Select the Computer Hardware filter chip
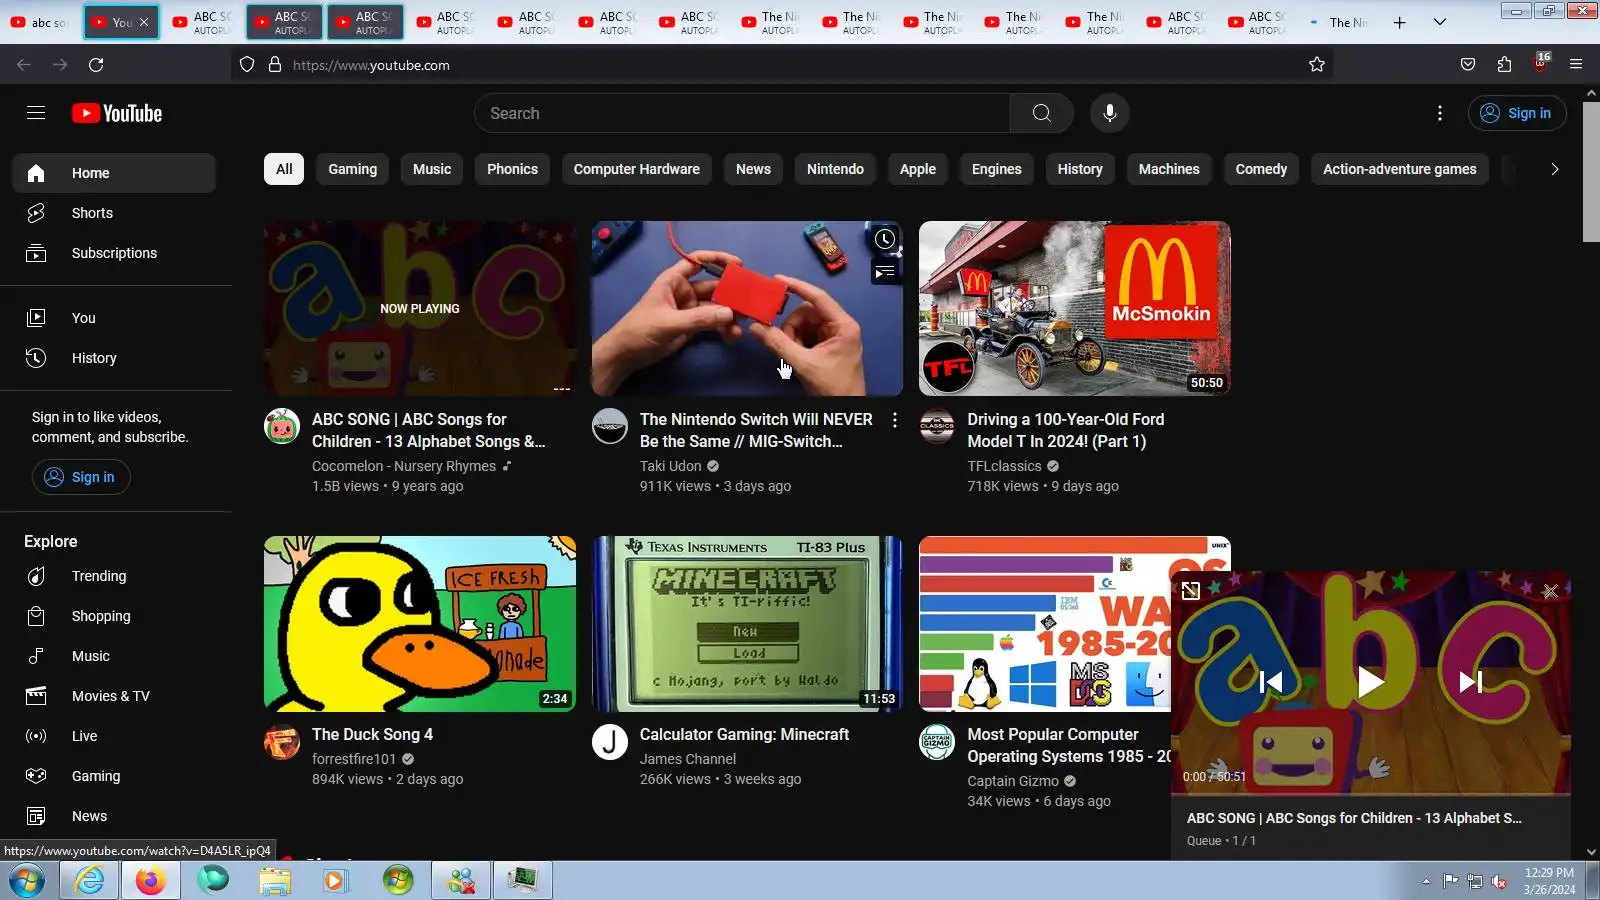 pos(637,169)
